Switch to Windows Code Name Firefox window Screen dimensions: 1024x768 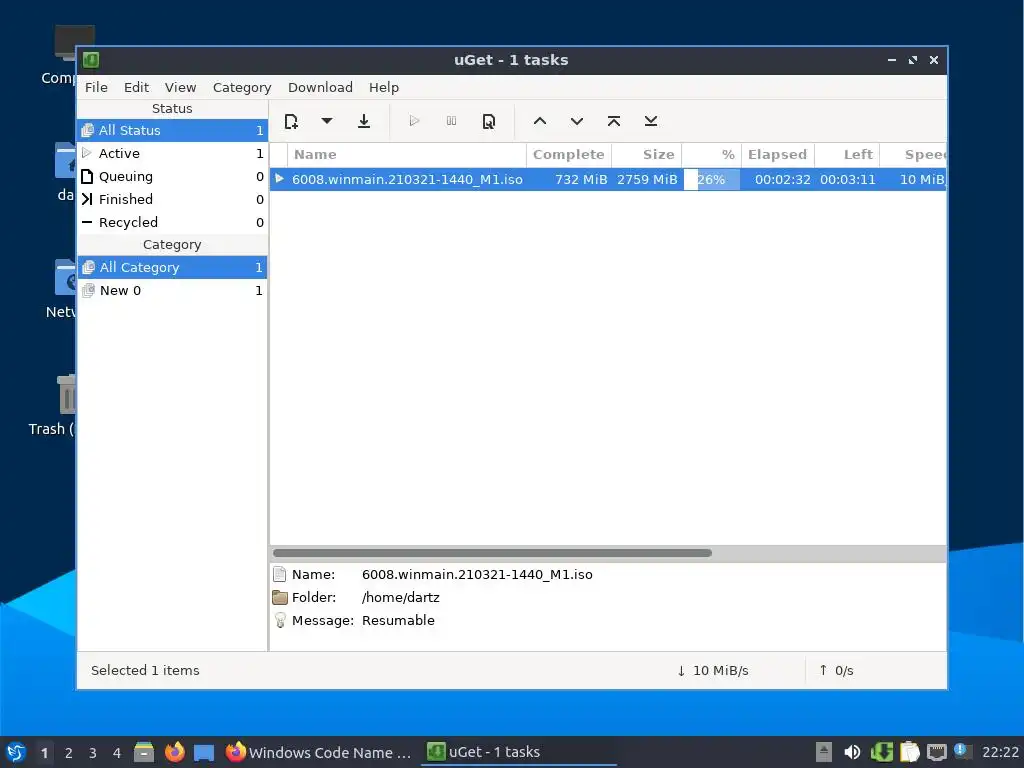[x=319, y=752]
